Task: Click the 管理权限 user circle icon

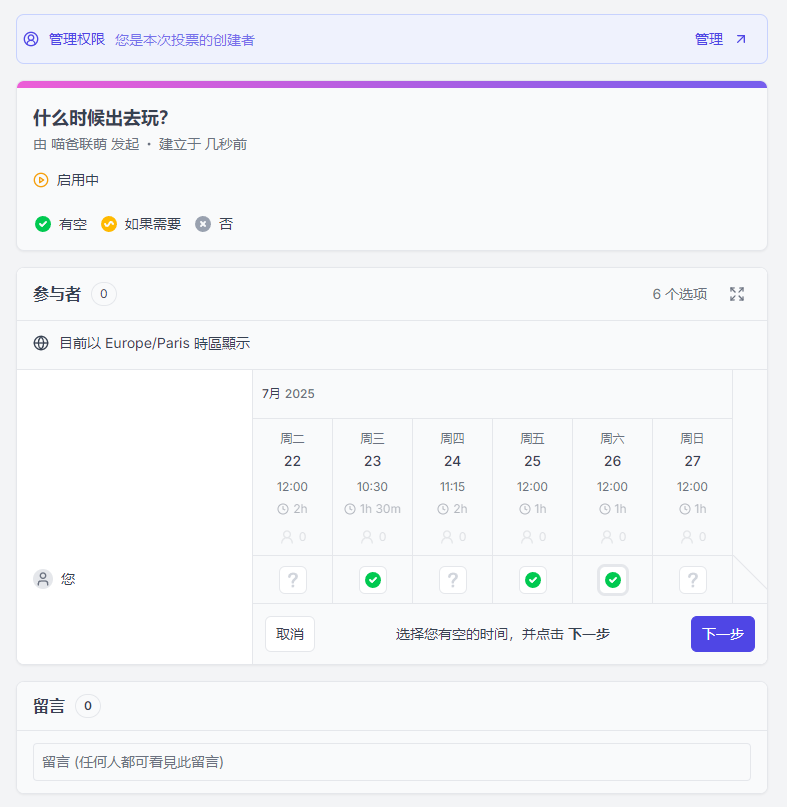Action: [31, 39]
